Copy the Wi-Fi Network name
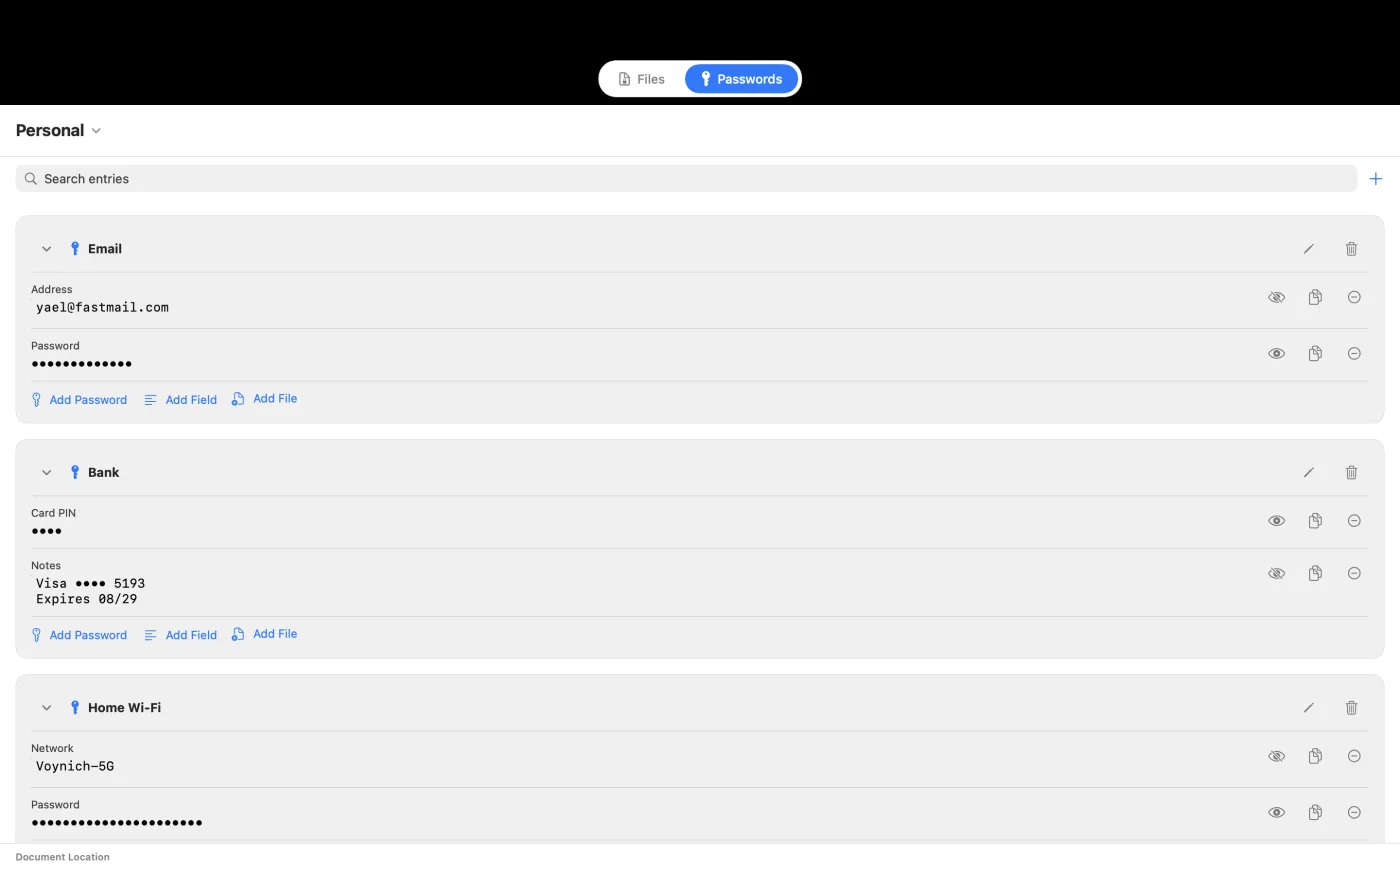This screenshot has width=1400, height=875. point(1316,757)
